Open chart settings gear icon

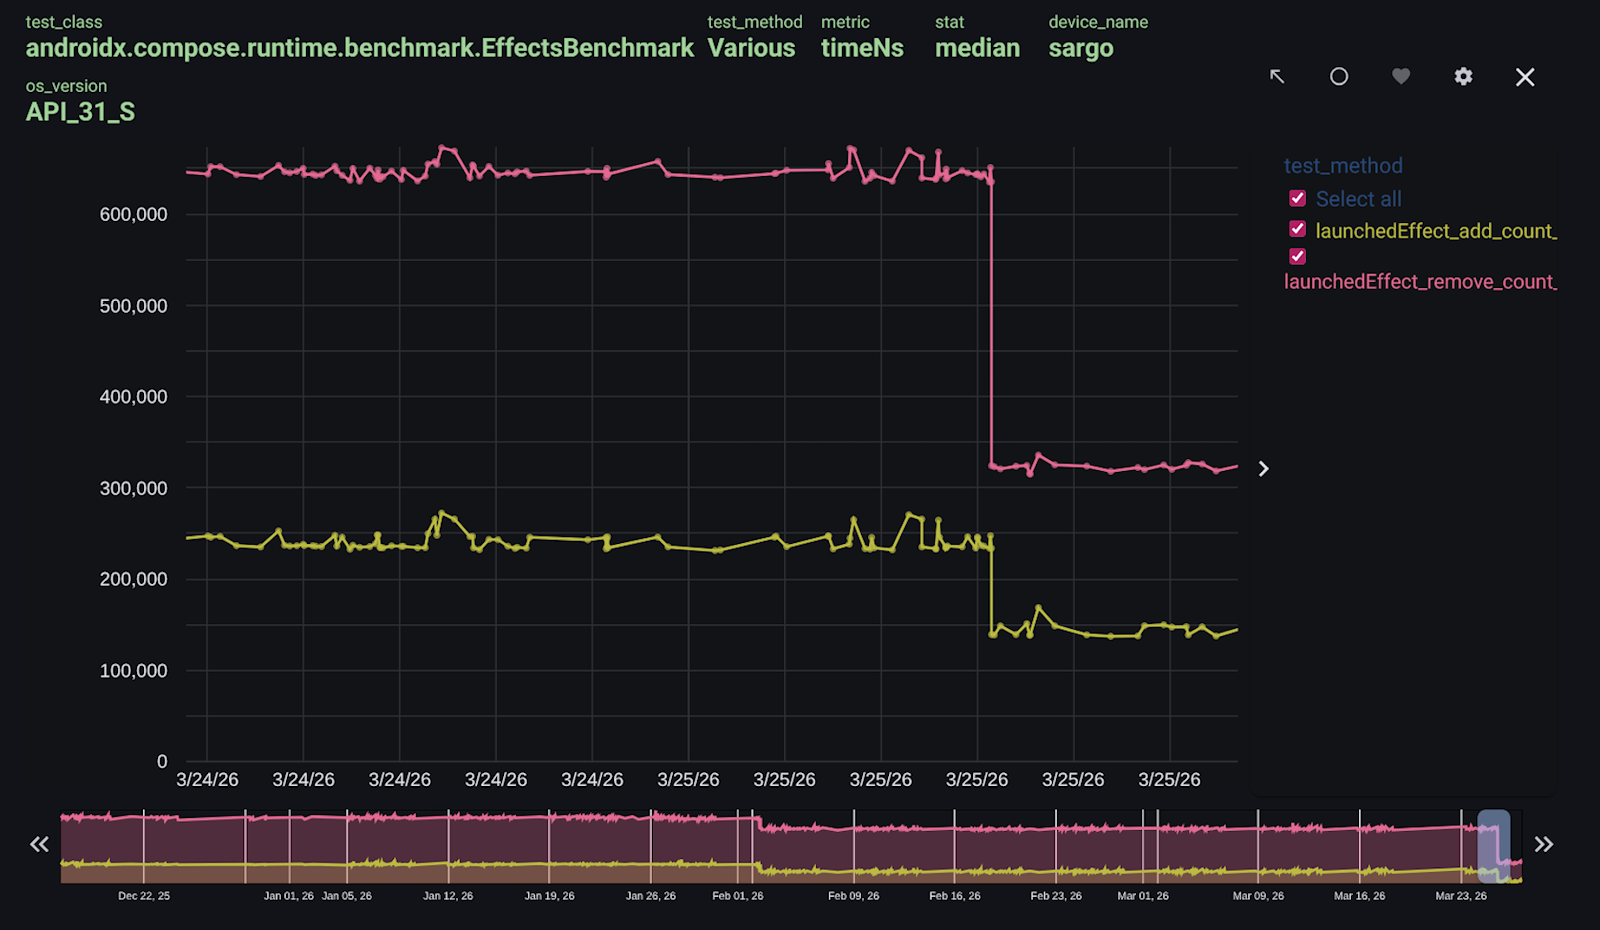click(x=1463, y=77)
